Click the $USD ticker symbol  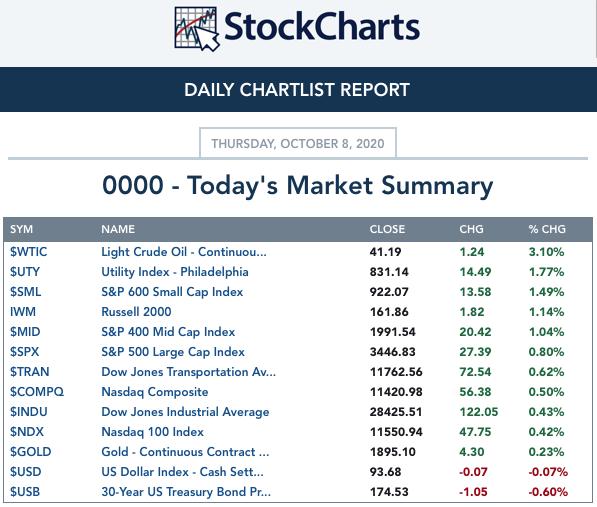click(26, 472)
